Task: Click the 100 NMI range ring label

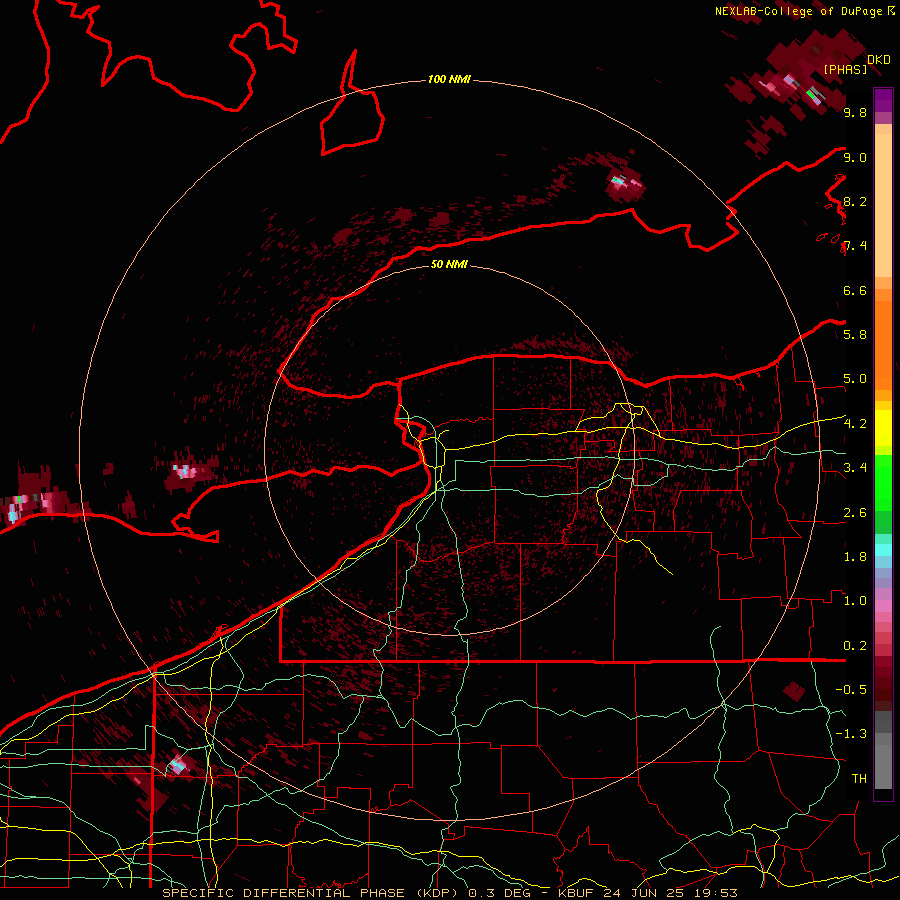Action: pyautogui.click(x=449, y=79)
